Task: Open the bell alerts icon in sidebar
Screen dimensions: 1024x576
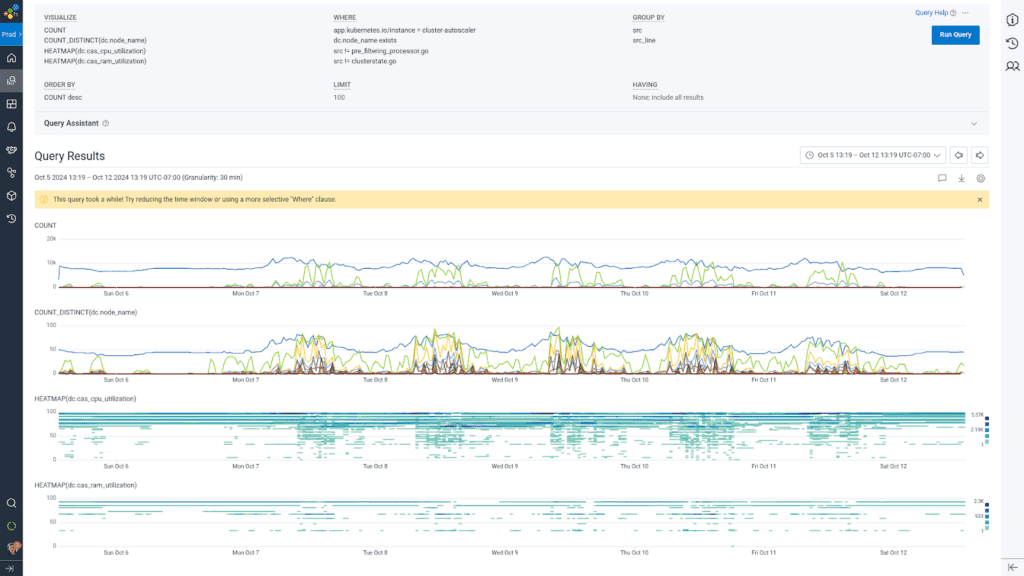Action: pyautogui.click(x=11, y=127)
